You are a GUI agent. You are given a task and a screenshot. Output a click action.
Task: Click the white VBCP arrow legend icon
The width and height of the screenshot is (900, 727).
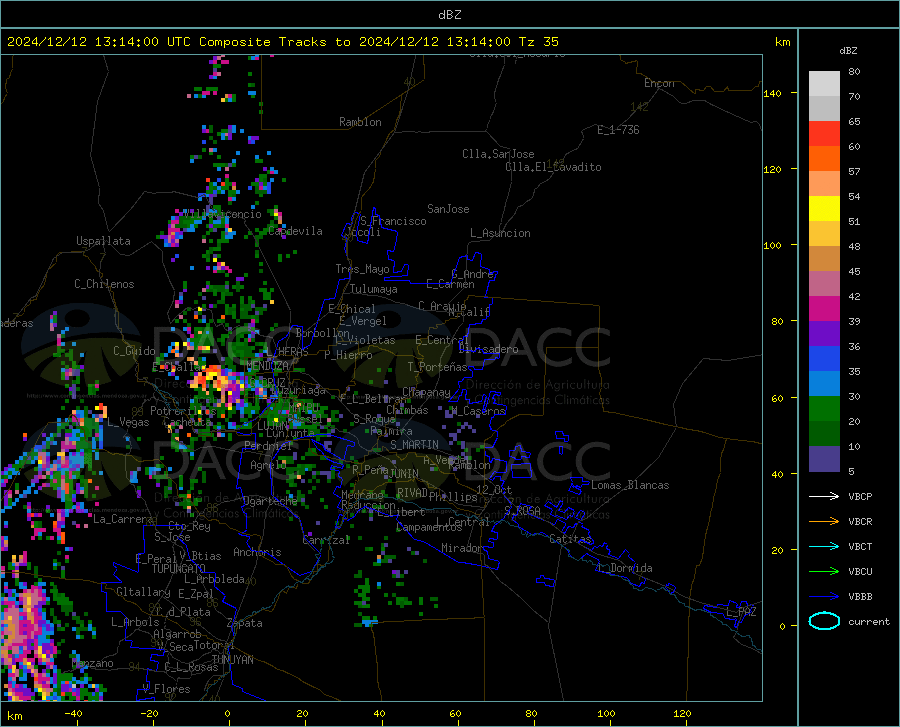pos(824,496)
